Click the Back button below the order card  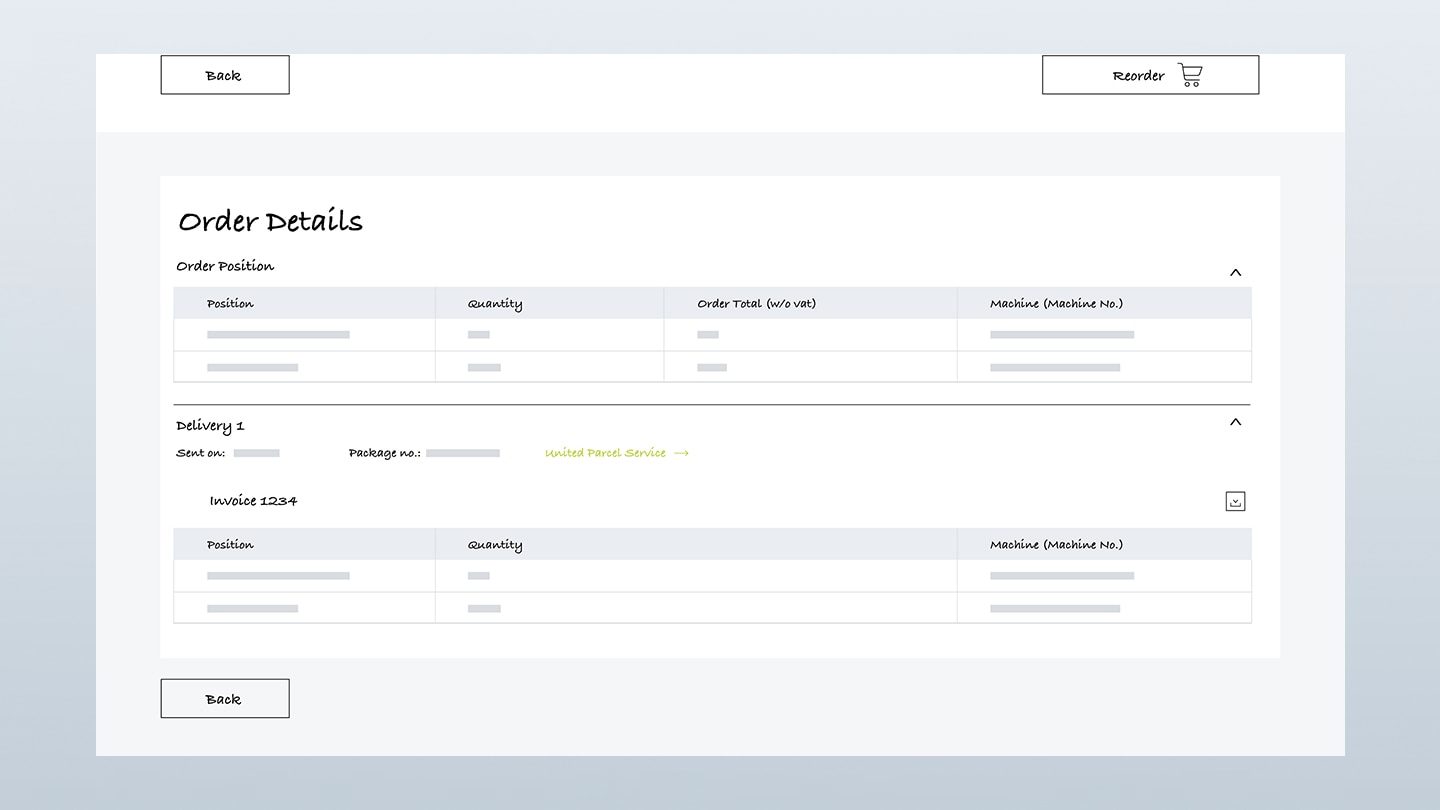click(x=224, y=699)
